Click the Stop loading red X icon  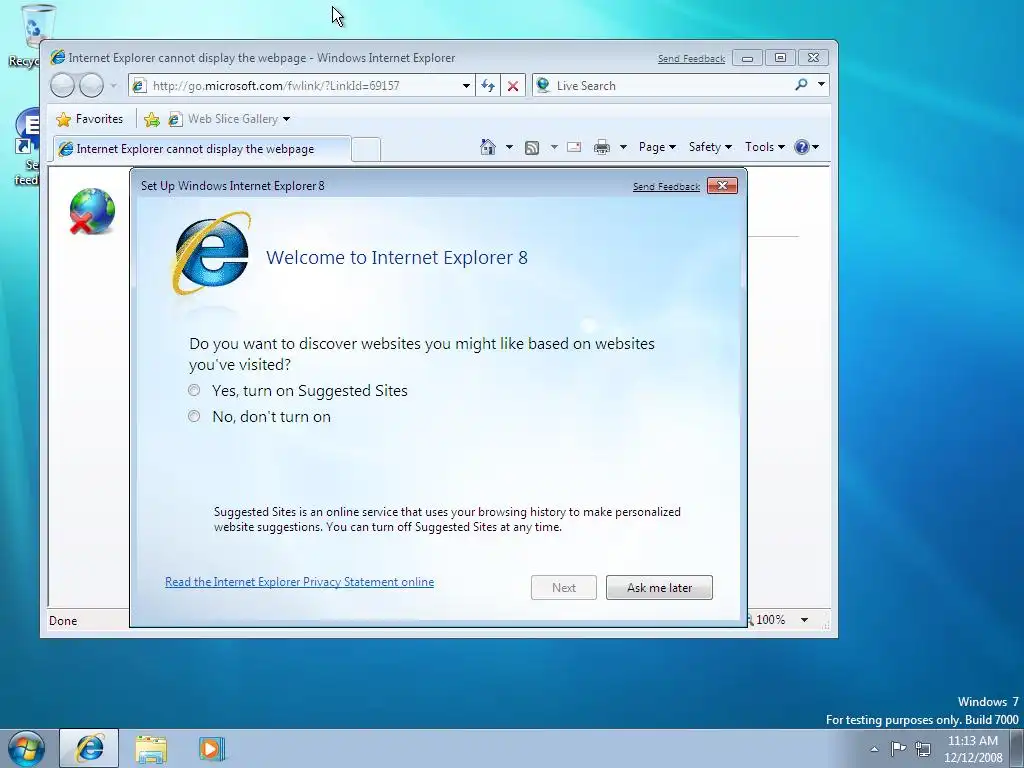coord(513,86)
